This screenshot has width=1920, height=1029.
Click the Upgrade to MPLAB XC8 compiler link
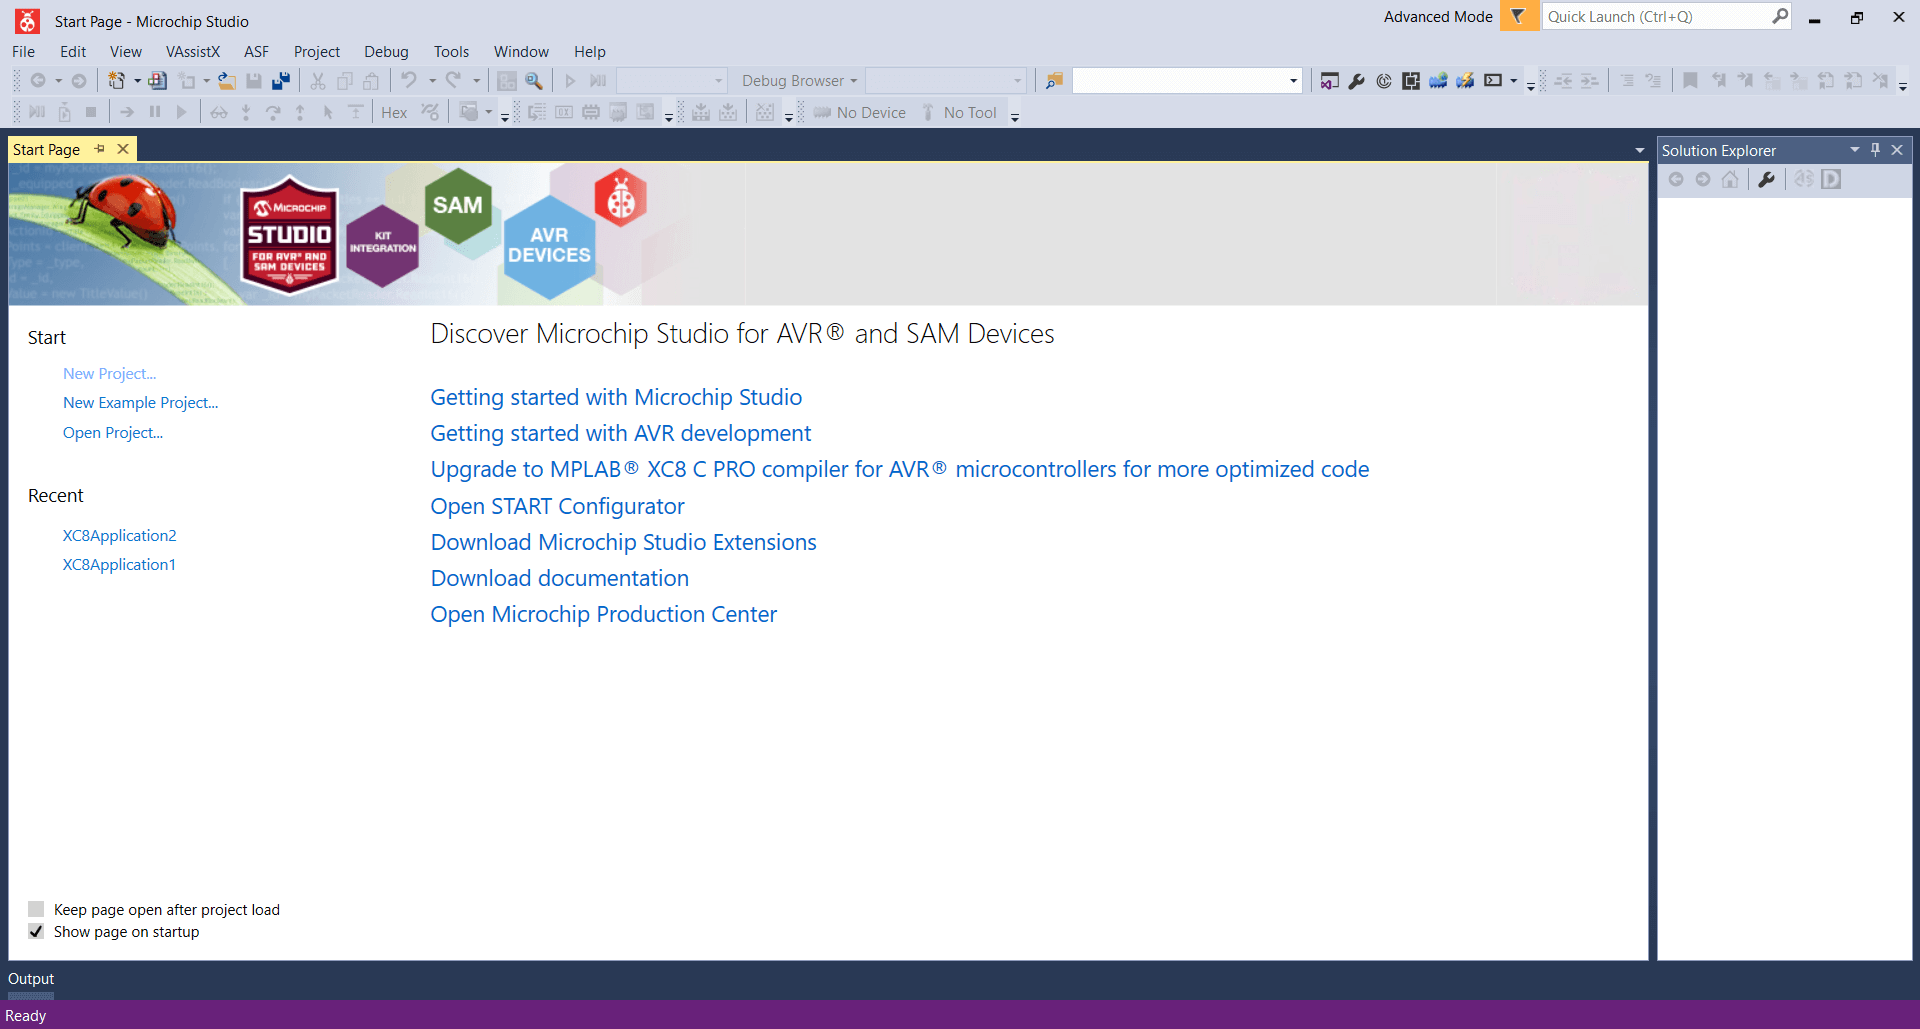(899, 470)
